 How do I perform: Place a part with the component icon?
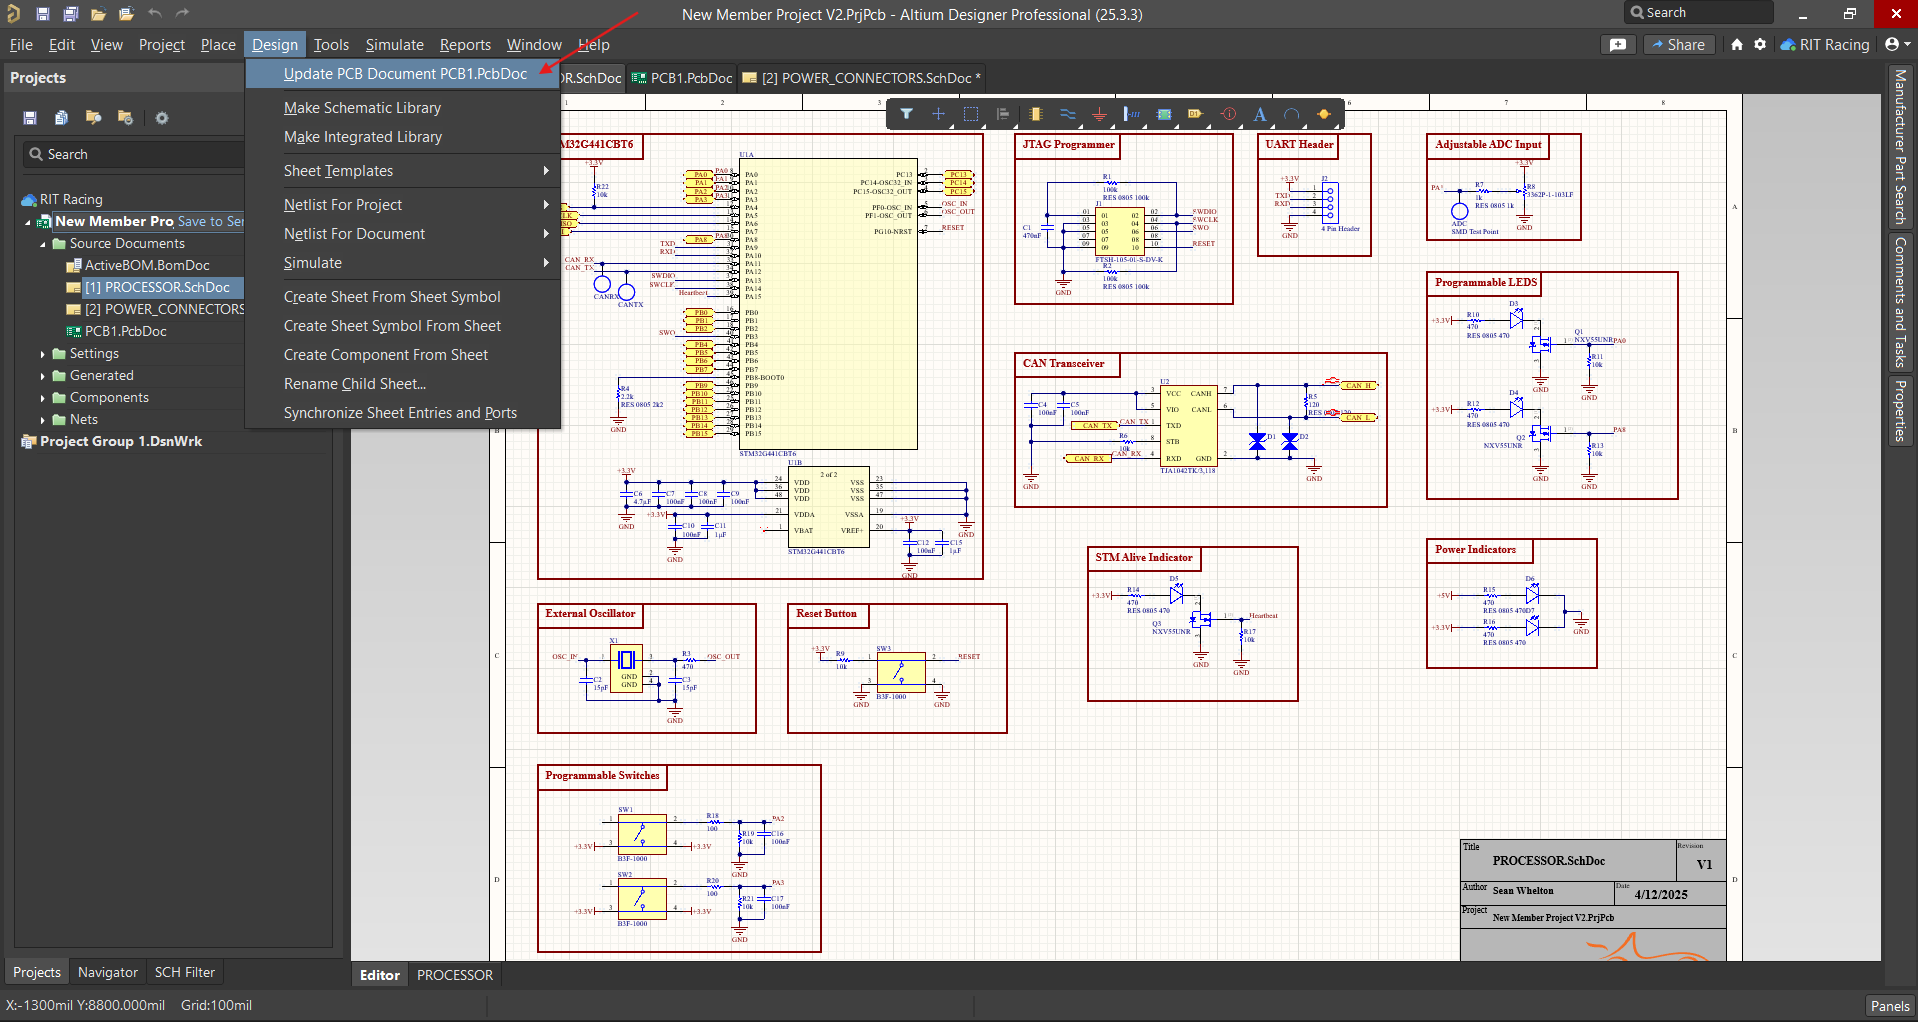click(x=1036, y=114)
